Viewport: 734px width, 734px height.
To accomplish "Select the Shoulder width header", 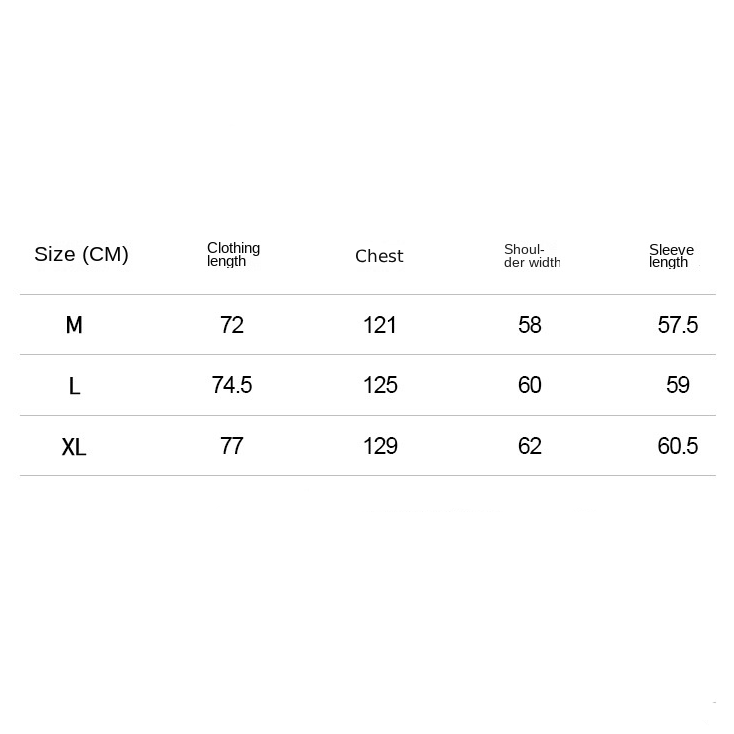I will (532, 256).
